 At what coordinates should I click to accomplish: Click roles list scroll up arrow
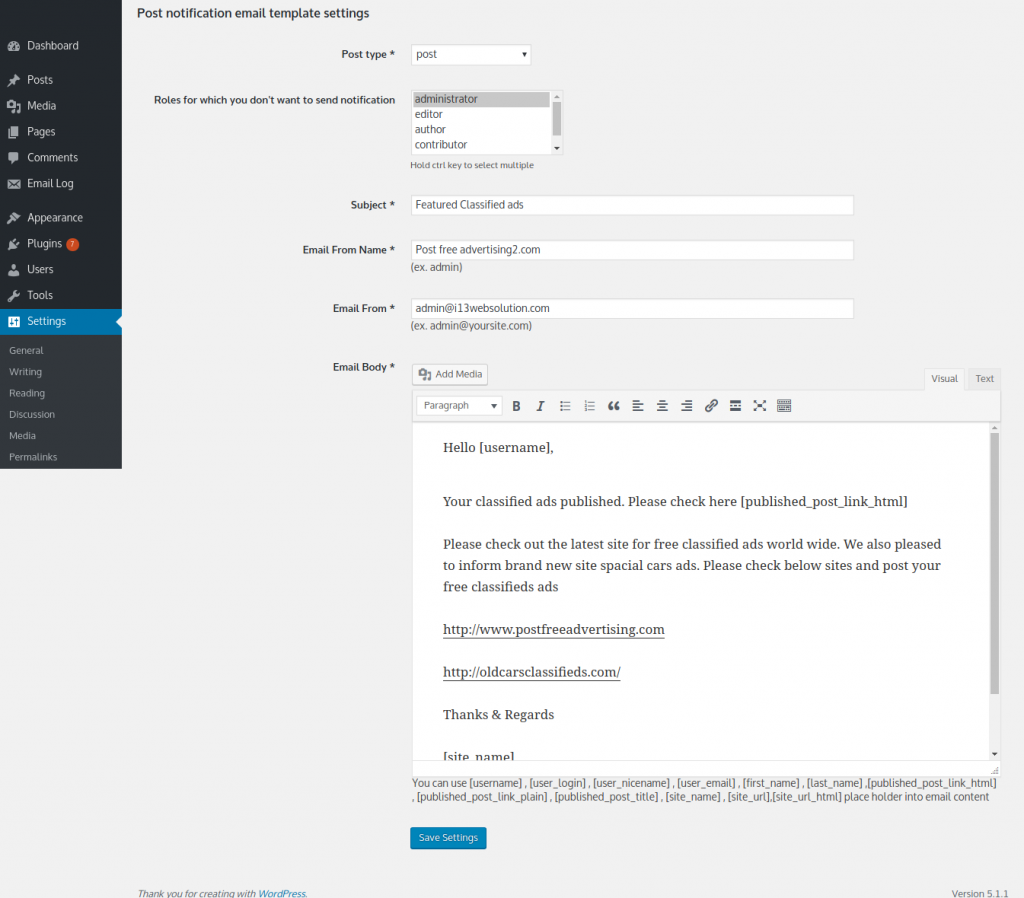[557, 97]
